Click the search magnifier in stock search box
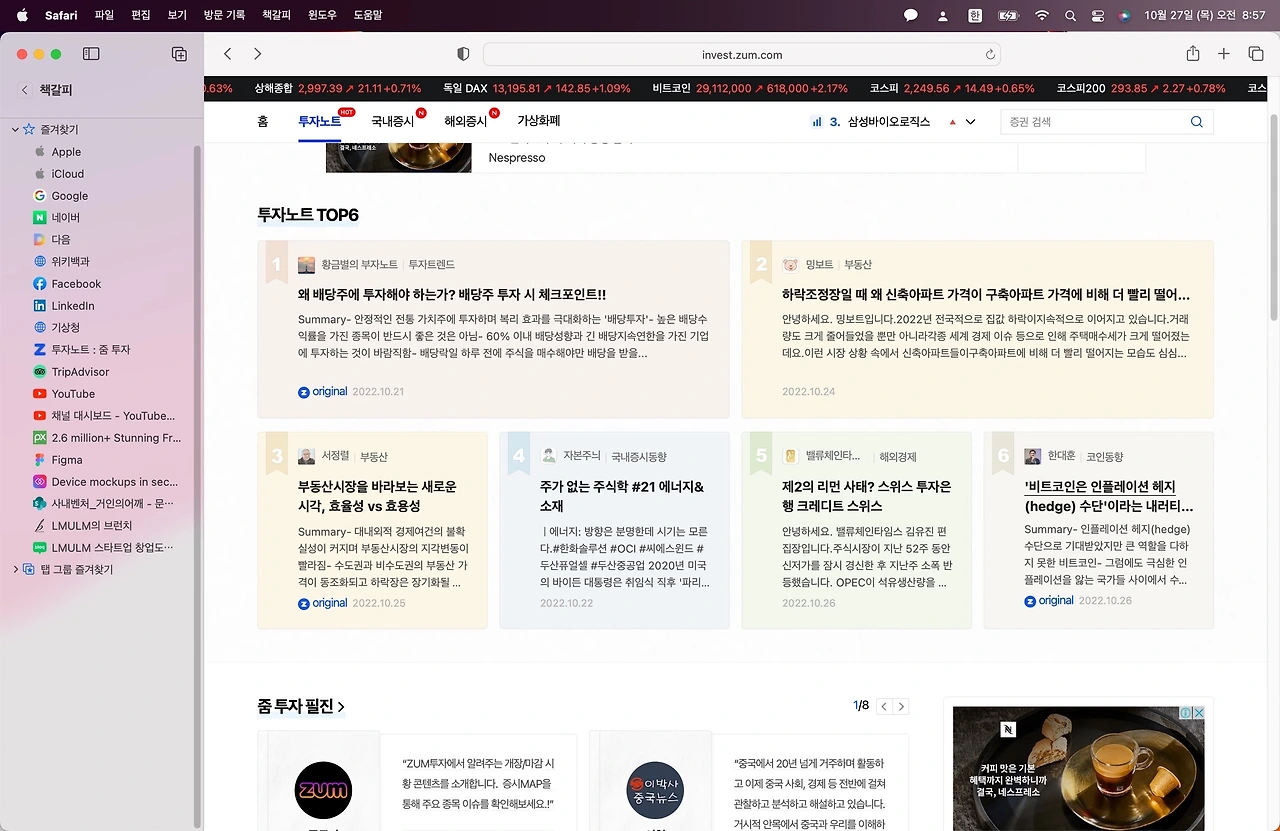1280x831 pixels. (x=1197, y=122)
